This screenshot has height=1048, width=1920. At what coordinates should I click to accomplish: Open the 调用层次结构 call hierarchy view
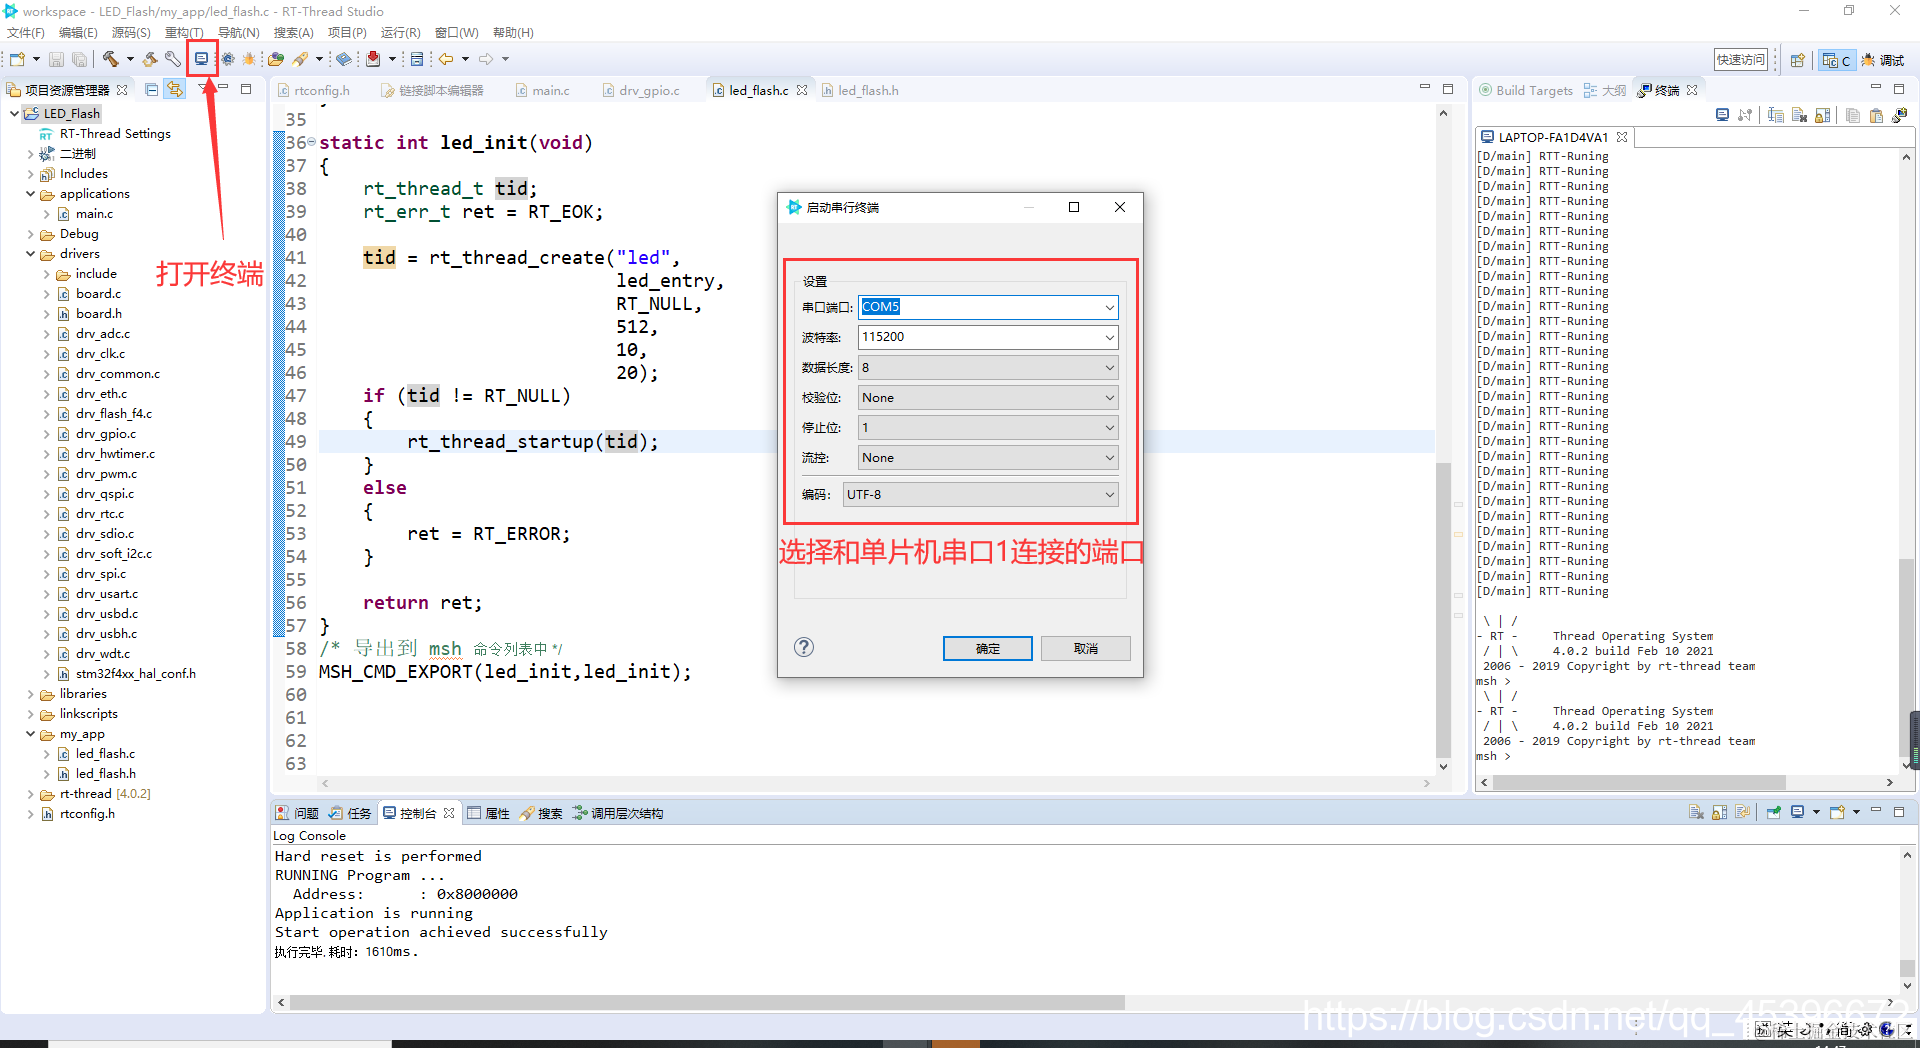tap(618, 813)
